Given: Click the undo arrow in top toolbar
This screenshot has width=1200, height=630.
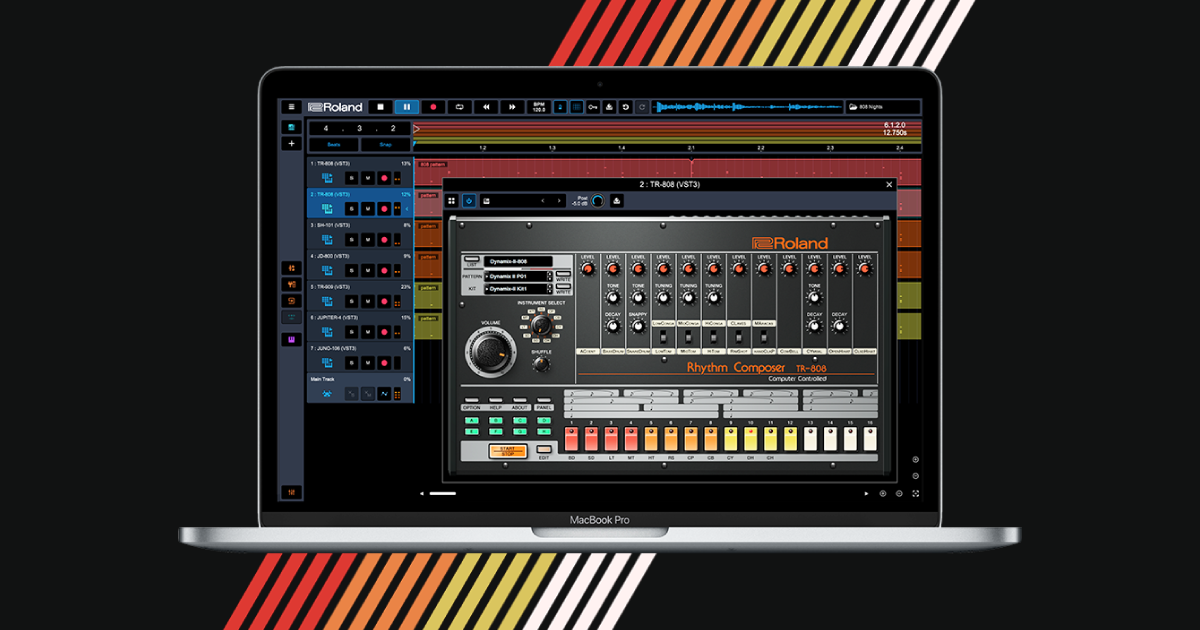Looking at the screenshot, I should [x=625, y=107].
